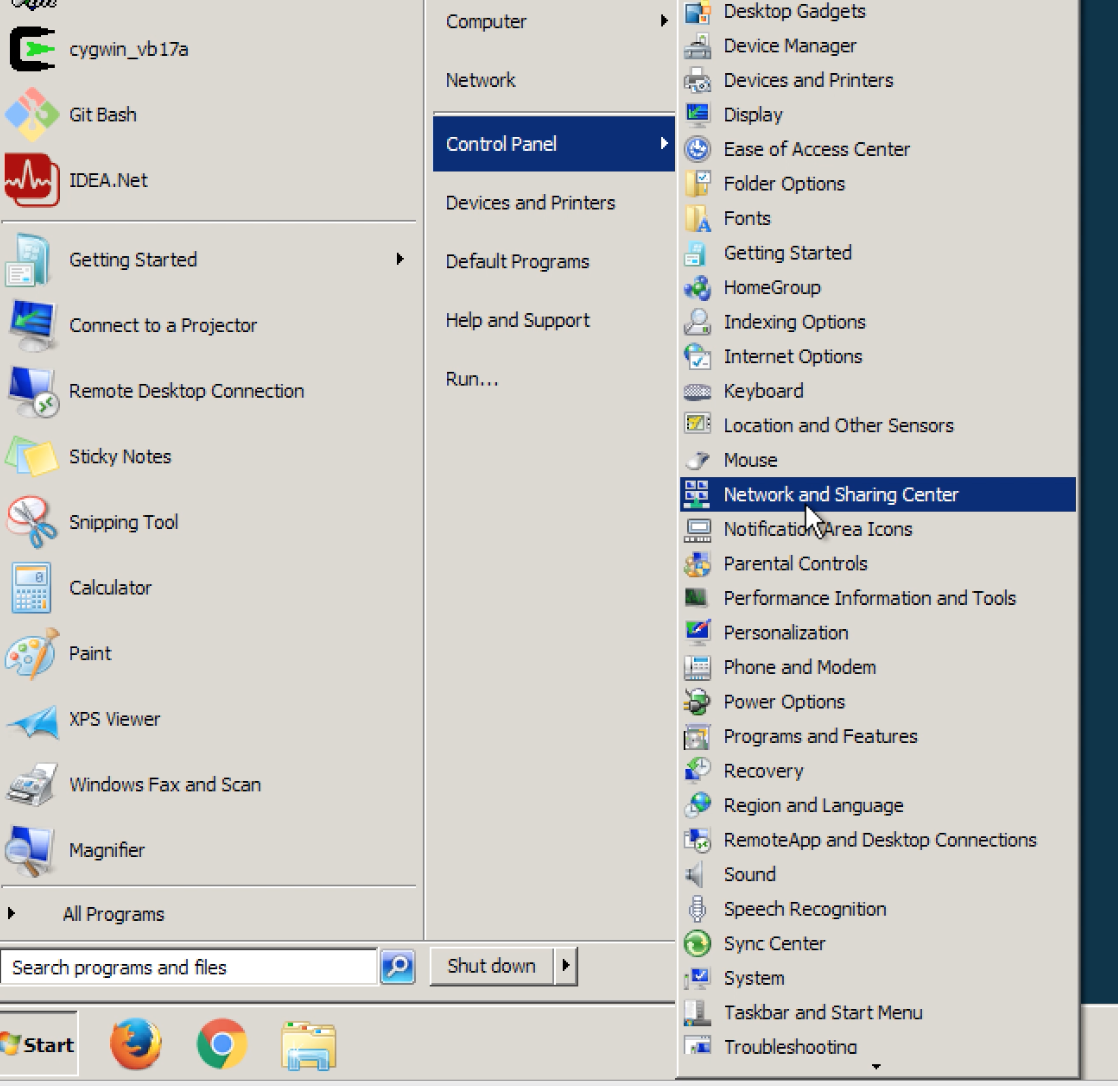Launch the cygwin_vb17a terminal icon
The image size is (1118, 1086).
(x=32, y=49)
